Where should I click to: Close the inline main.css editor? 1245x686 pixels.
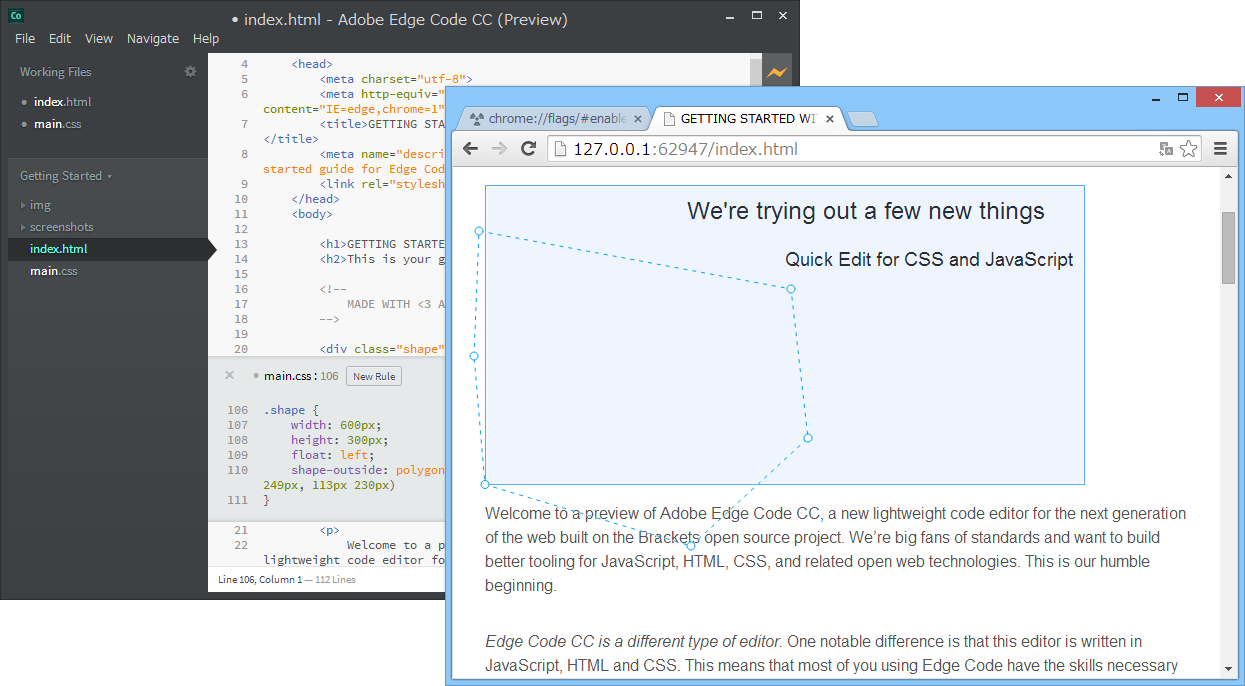229,374
